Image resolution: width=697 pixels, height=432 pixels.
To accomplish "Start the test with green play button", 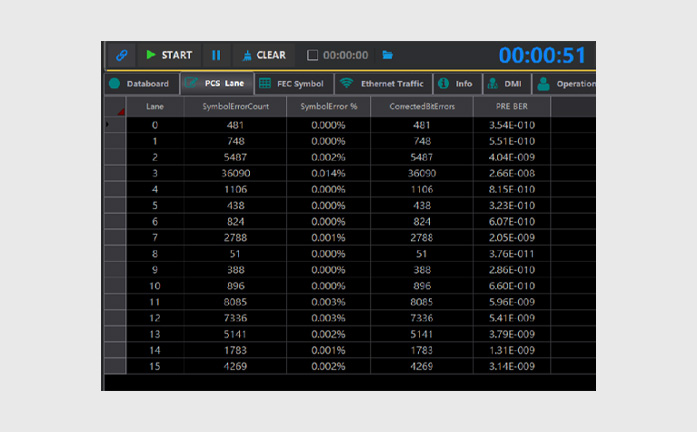I will point(169,55).
